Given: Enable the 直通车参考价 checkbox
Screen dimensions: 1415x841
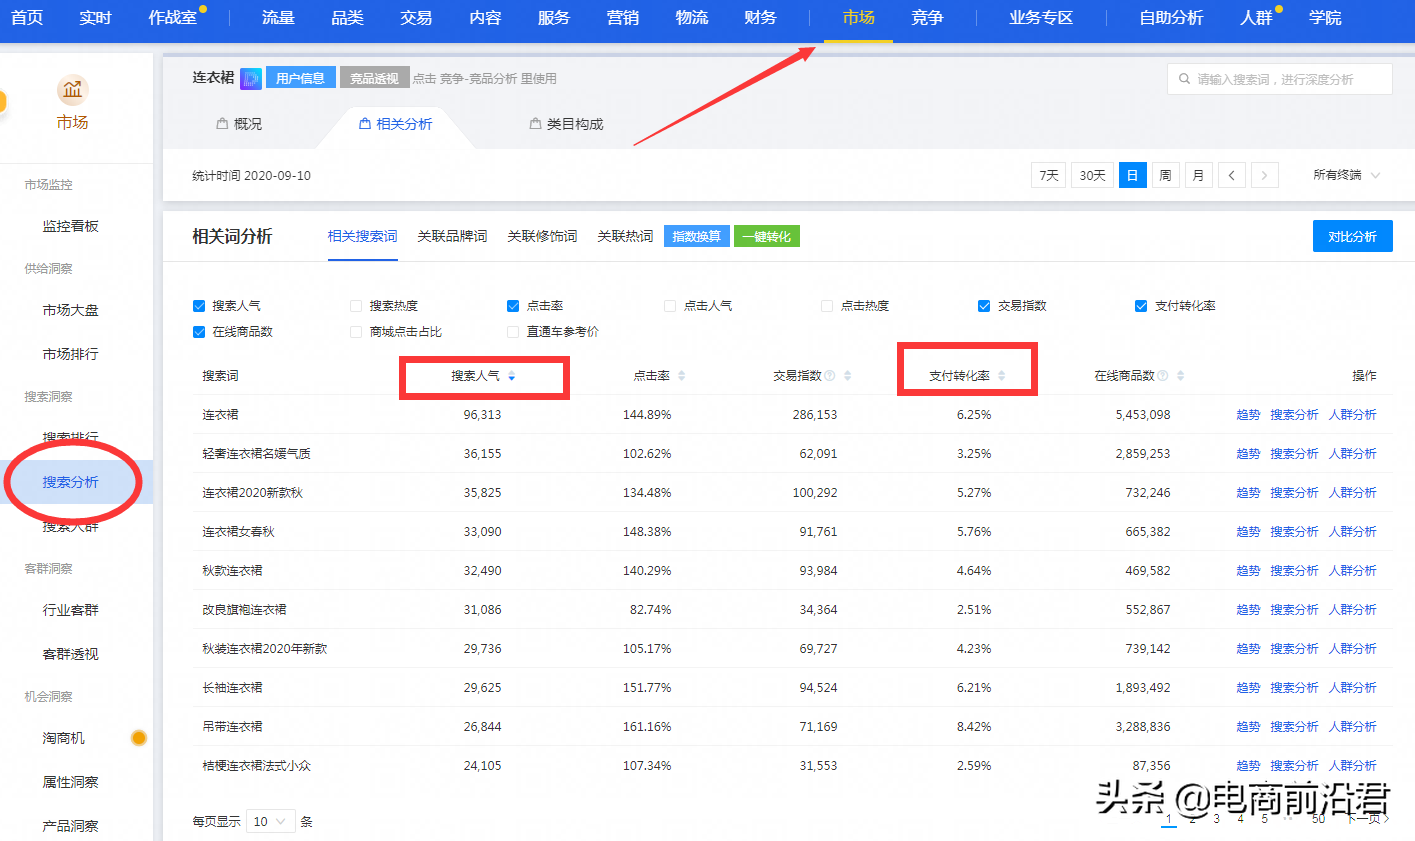Looking at the screenshot, I should [513, 331].
